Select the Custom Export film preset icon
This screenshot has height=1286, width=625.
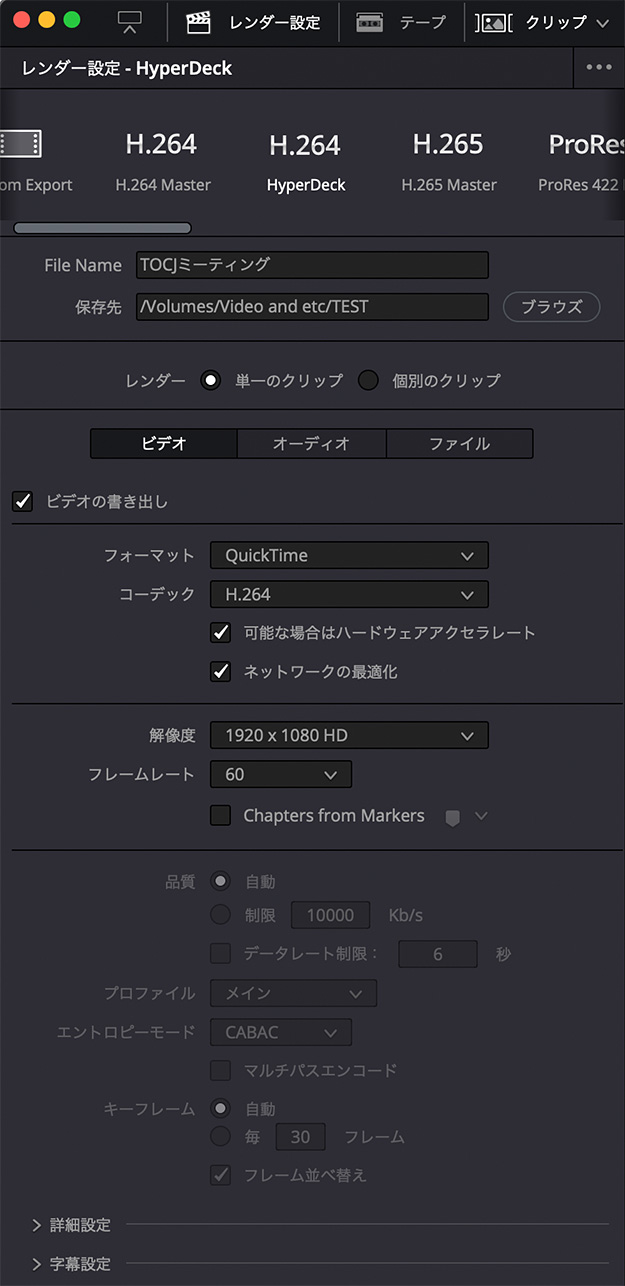[20, 145]
